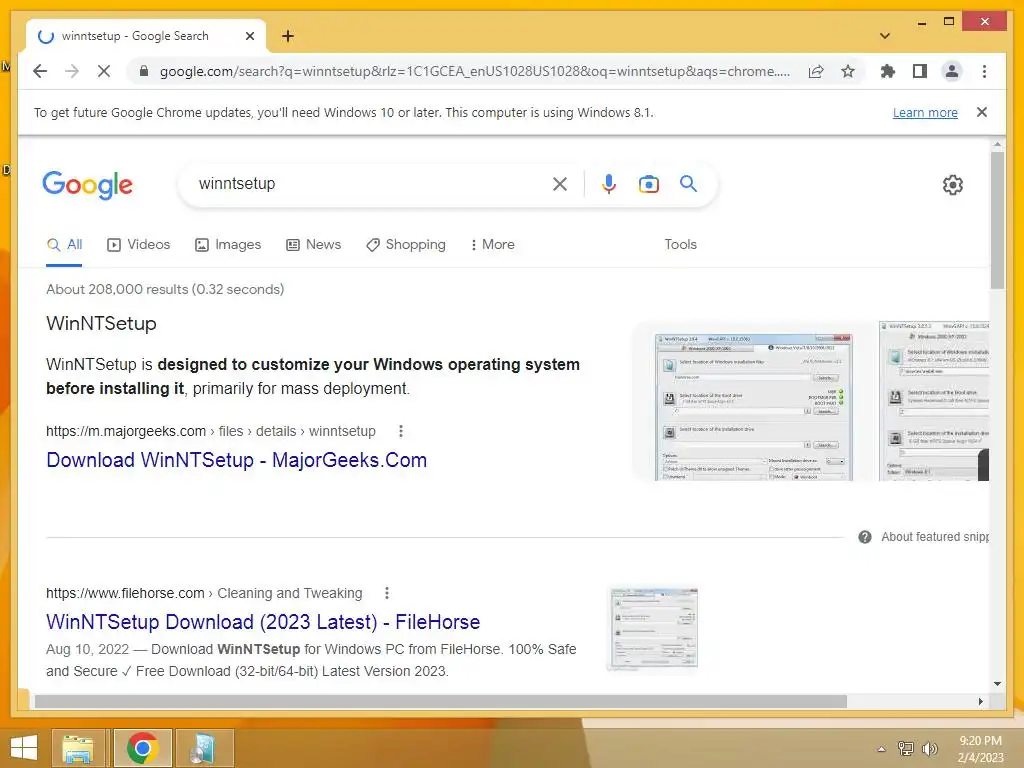Click the scroll right arrow
This screenshot has width=1024, height=768.
point(980,701)
